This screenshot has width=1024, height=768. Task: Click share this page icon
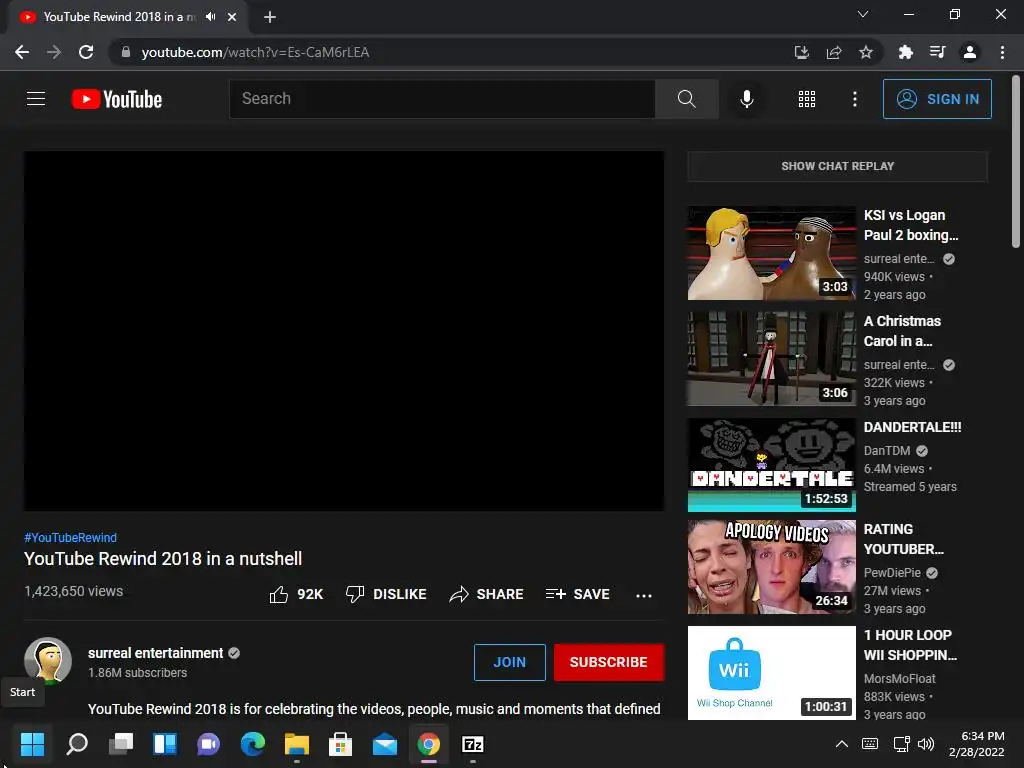tap(834, 52)
